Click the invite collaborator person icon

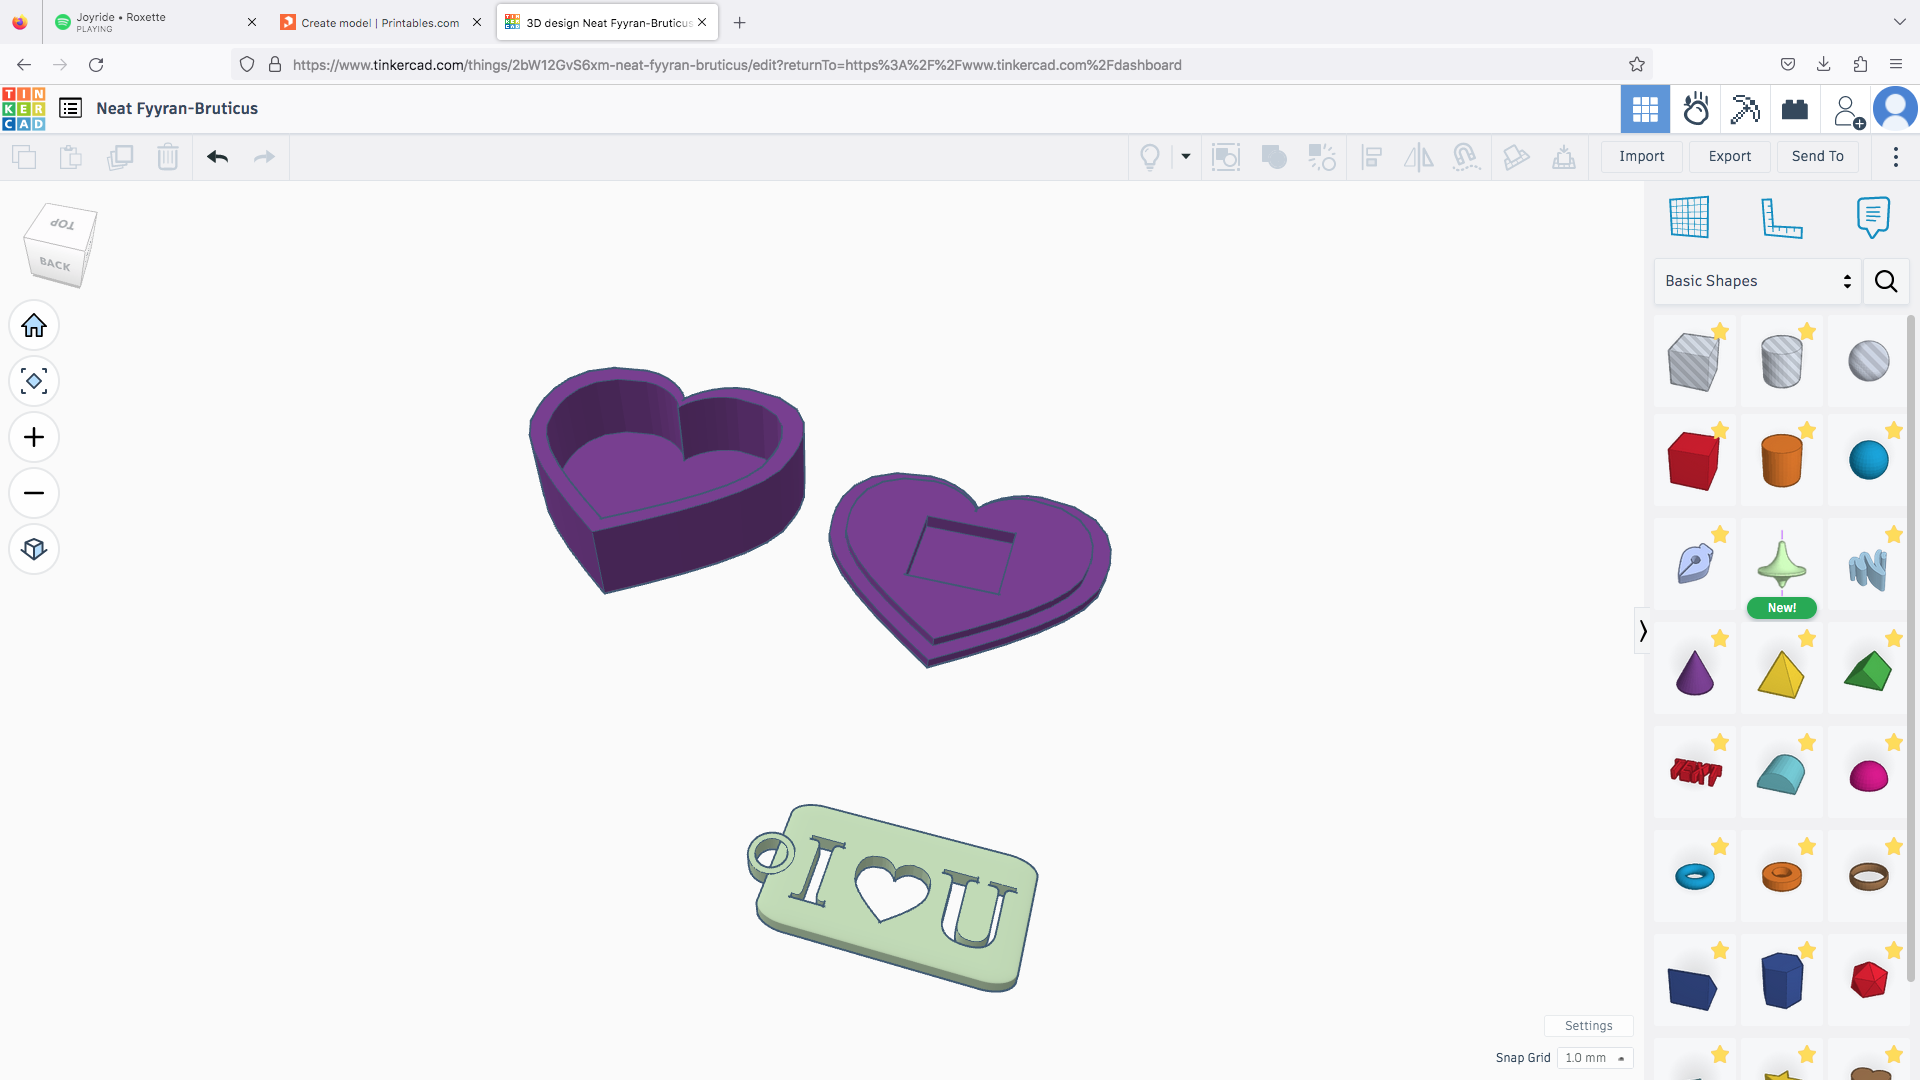(1847, 110)
